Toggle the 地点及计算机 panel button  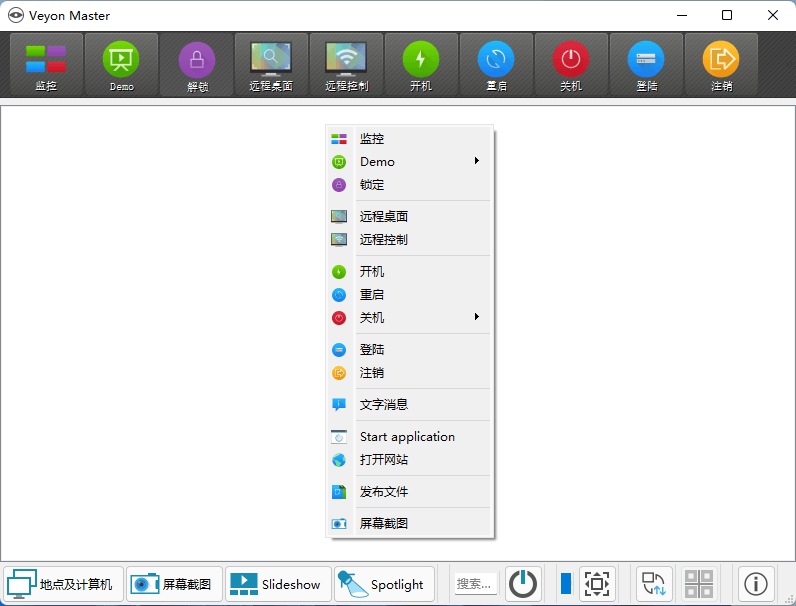pos(63,584)
